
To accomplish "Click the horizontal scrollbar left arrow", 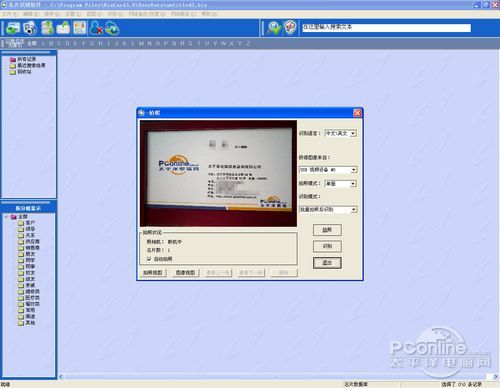I will coord(61,377).
